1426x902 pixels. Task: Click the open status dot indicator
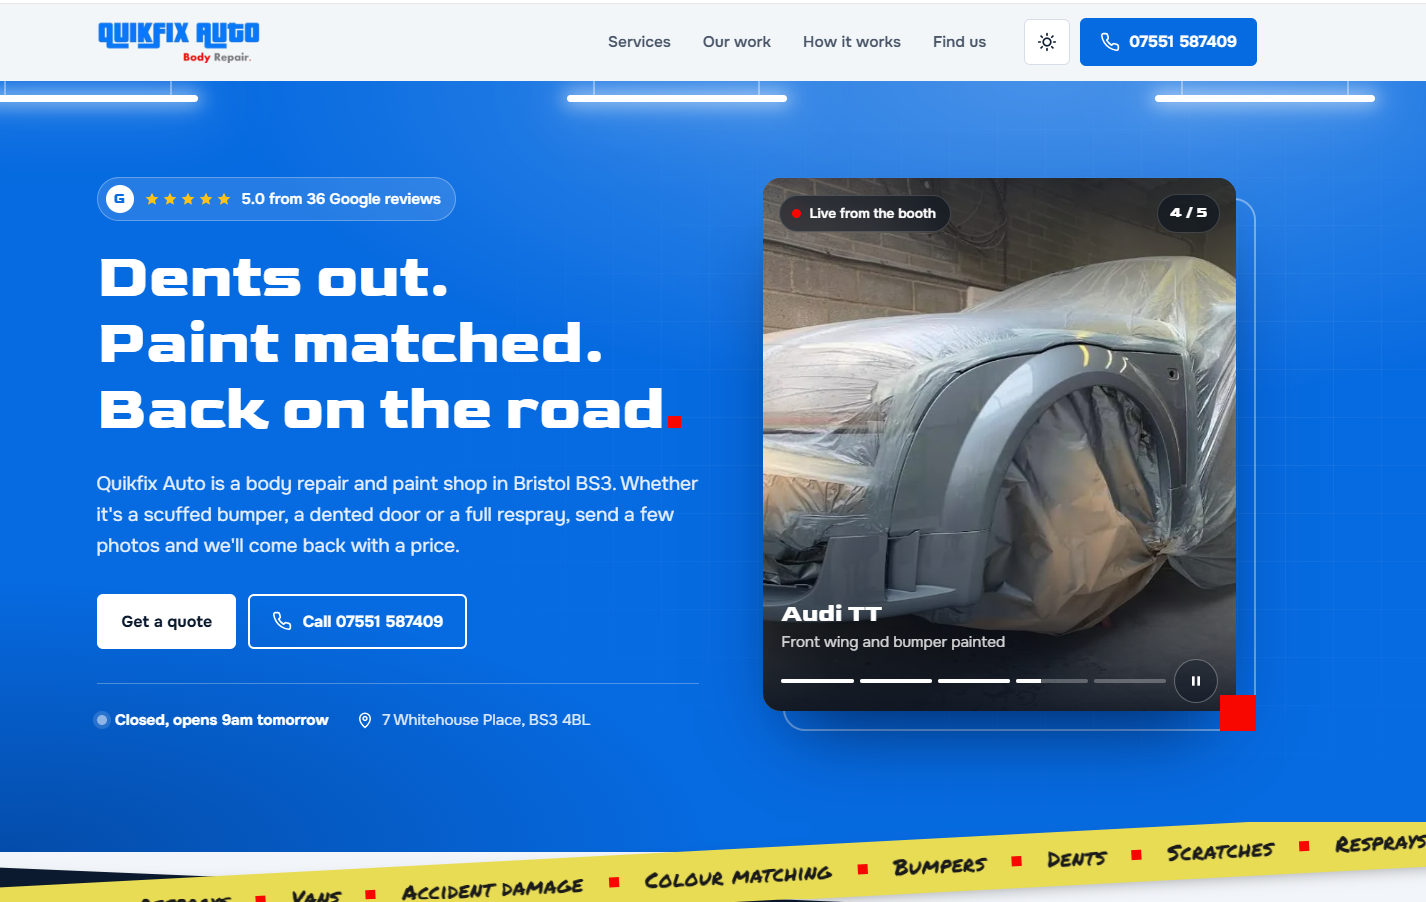102,720
